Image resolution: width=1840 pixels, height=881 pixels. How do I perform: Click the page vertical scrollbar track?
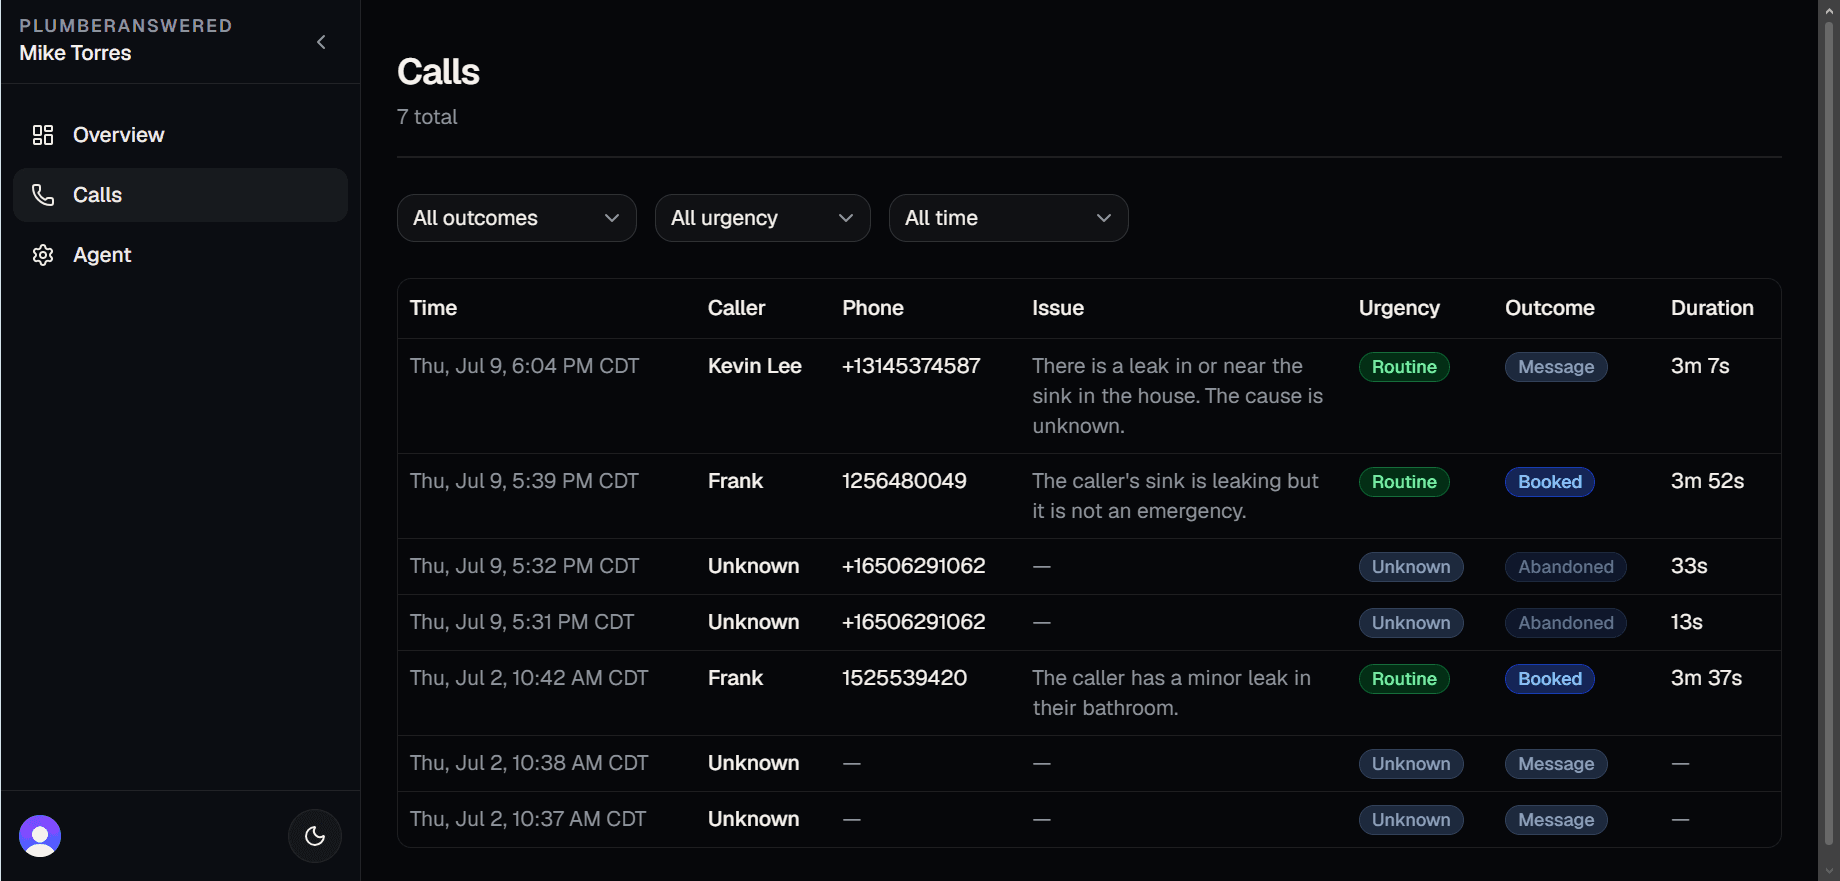click(x=1829, y=440)
